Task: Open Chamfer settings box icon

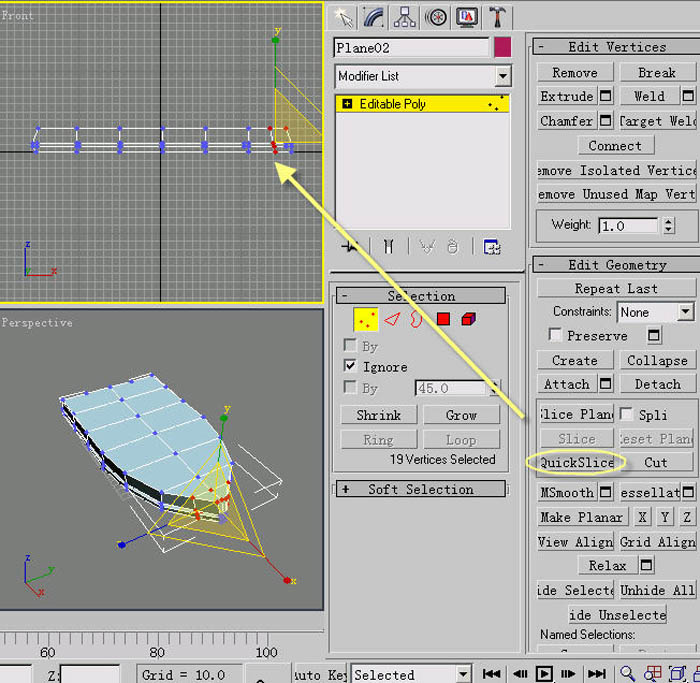Action: click(606, 121)
